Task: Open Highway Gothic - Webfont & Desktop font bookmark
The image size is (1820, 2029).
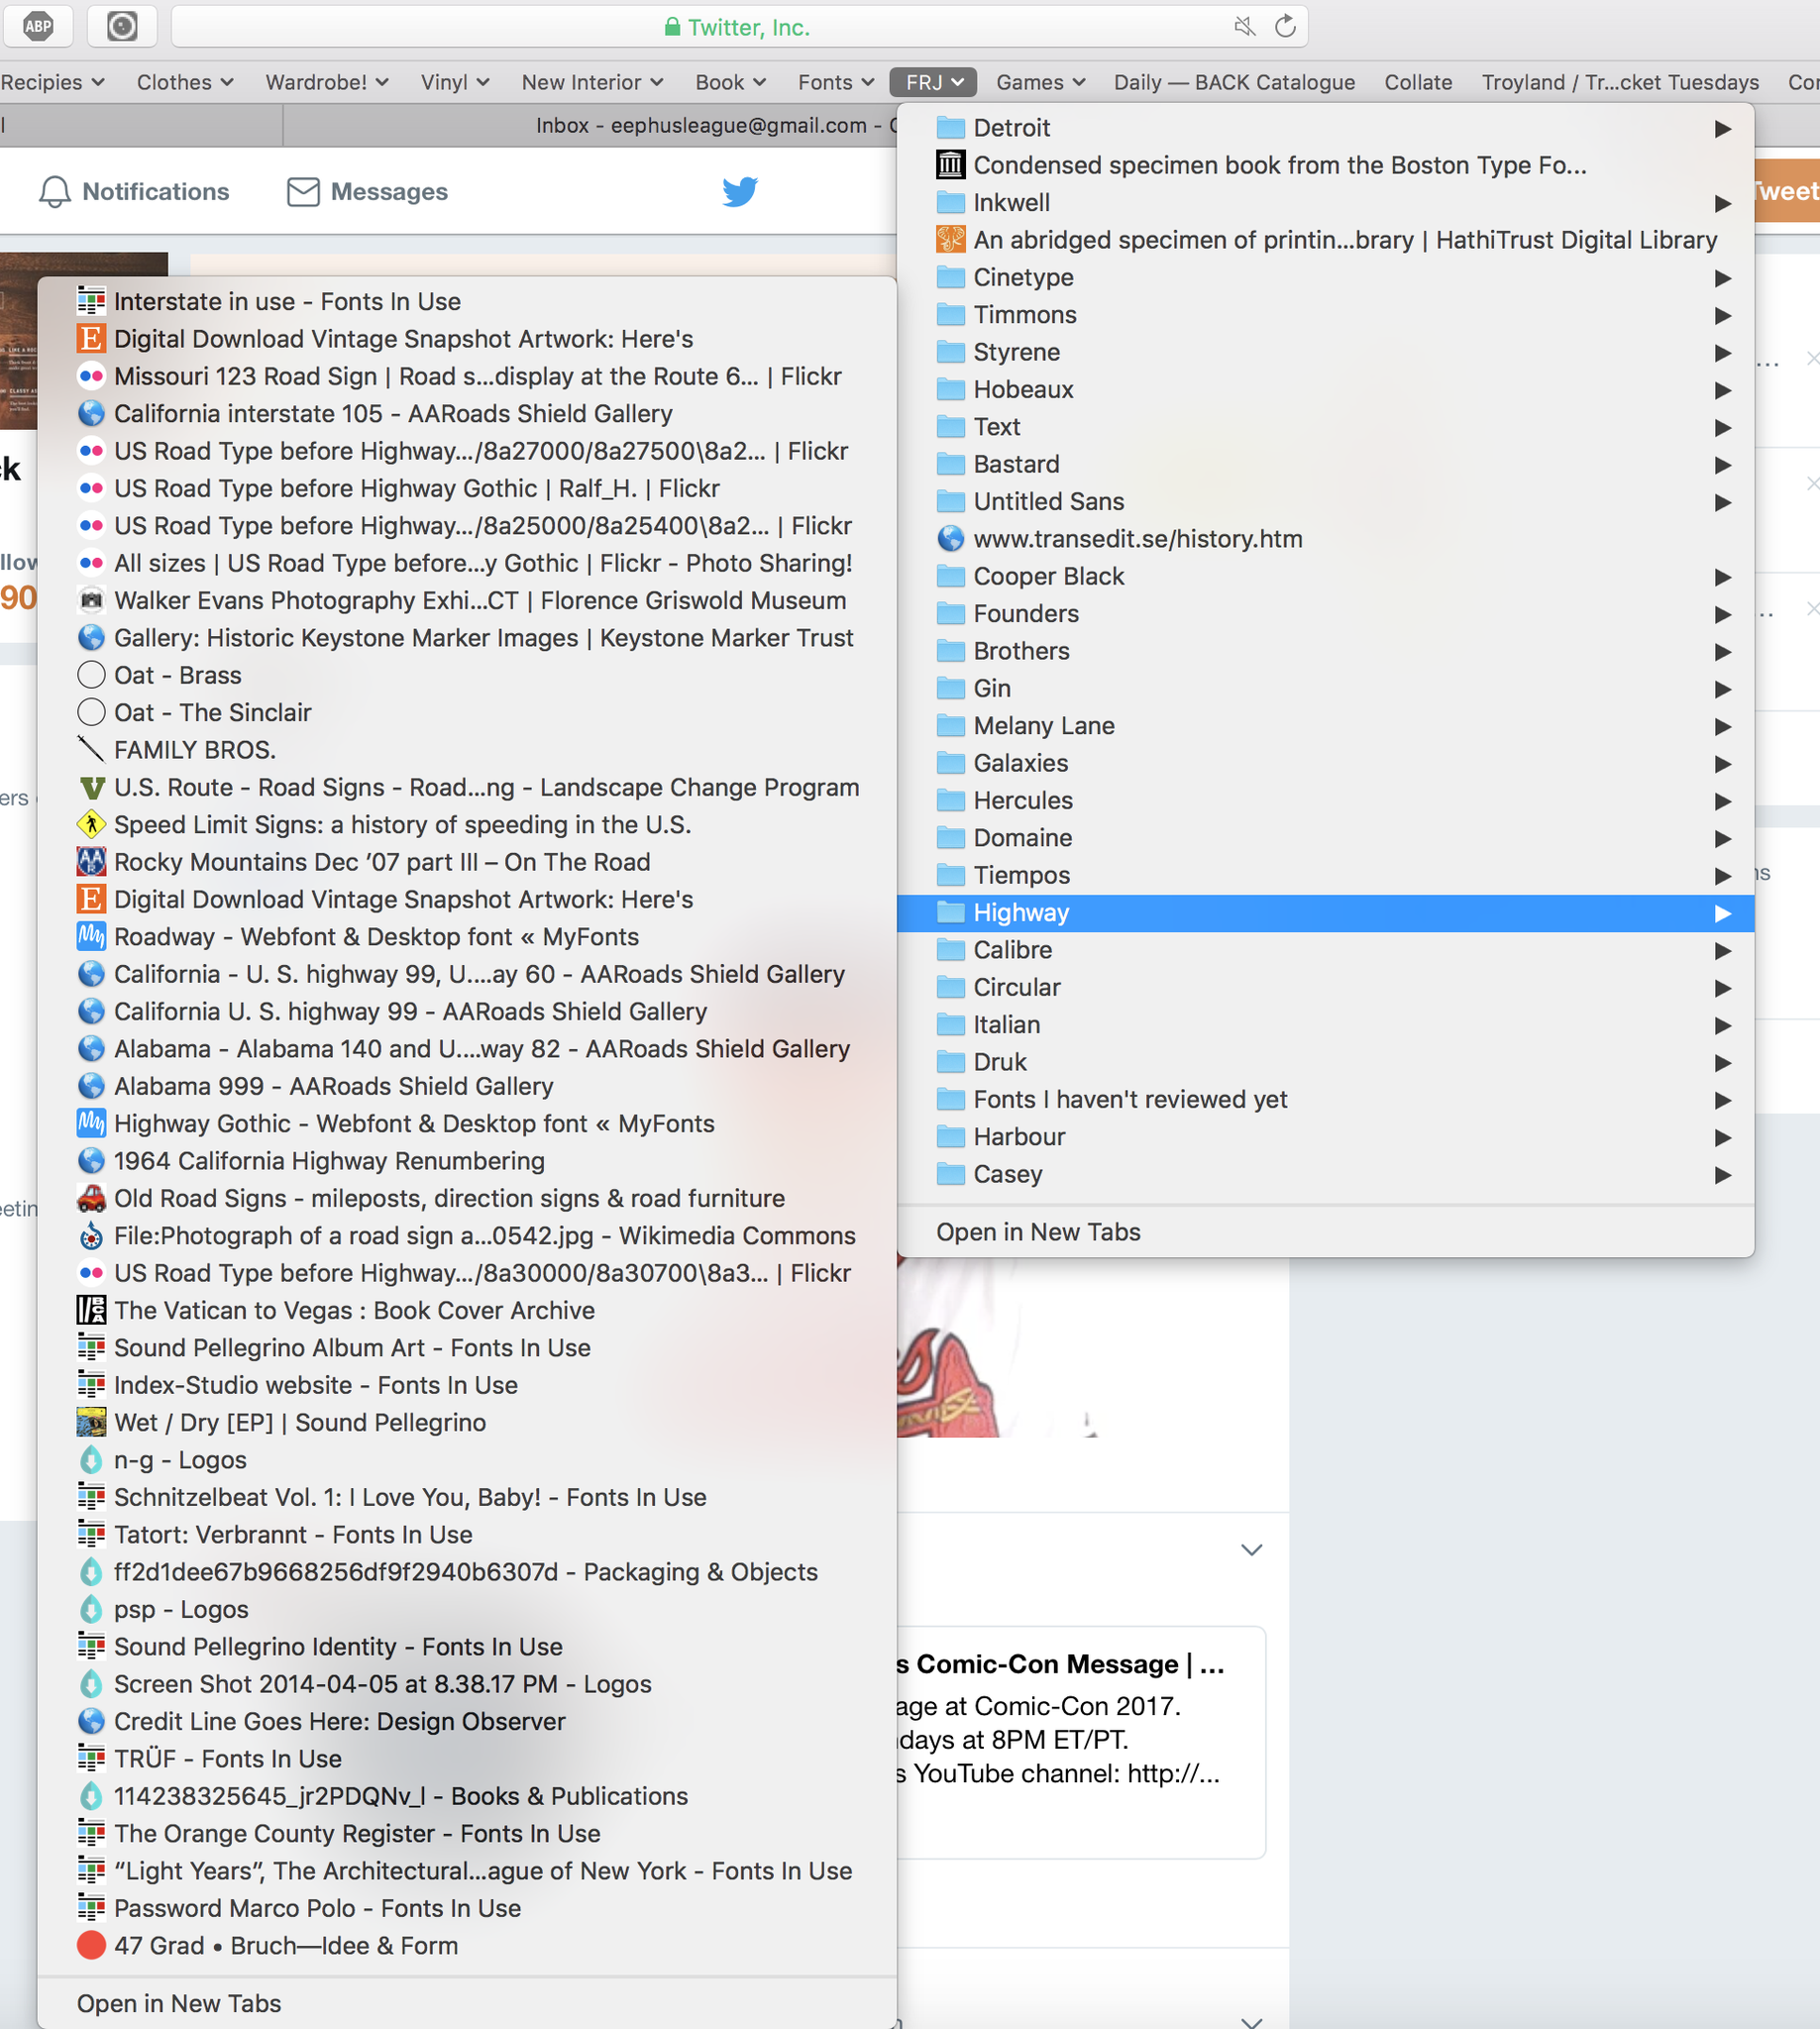Action: coord(467,1124)
